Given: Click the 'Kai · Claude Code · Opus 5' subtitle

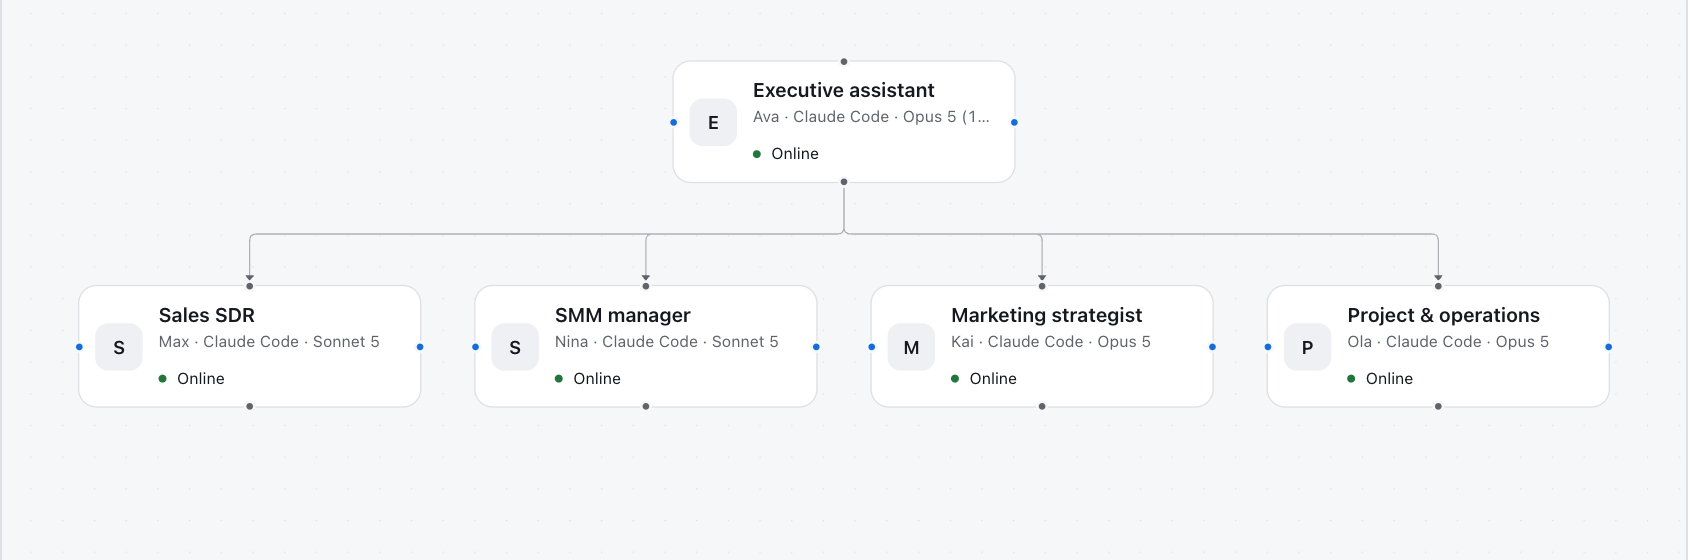Looking at the screenshot, I should click(1051, 342).
